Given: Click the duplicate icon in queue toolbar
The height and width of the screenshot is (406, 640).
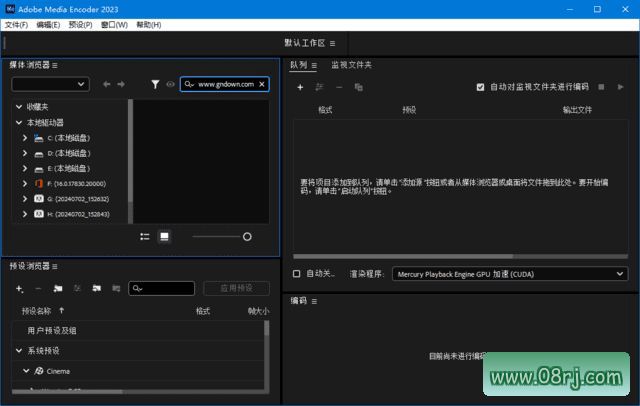Looking at the screenshot, I should [x=358, y=87].
